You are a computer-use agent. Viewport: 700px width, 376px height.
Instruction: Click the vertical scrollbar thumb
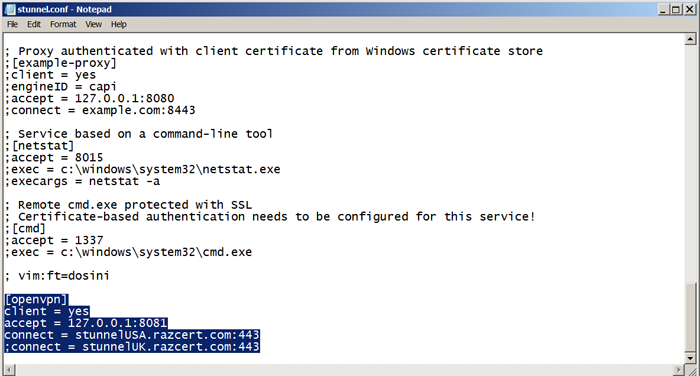point(690,317)
